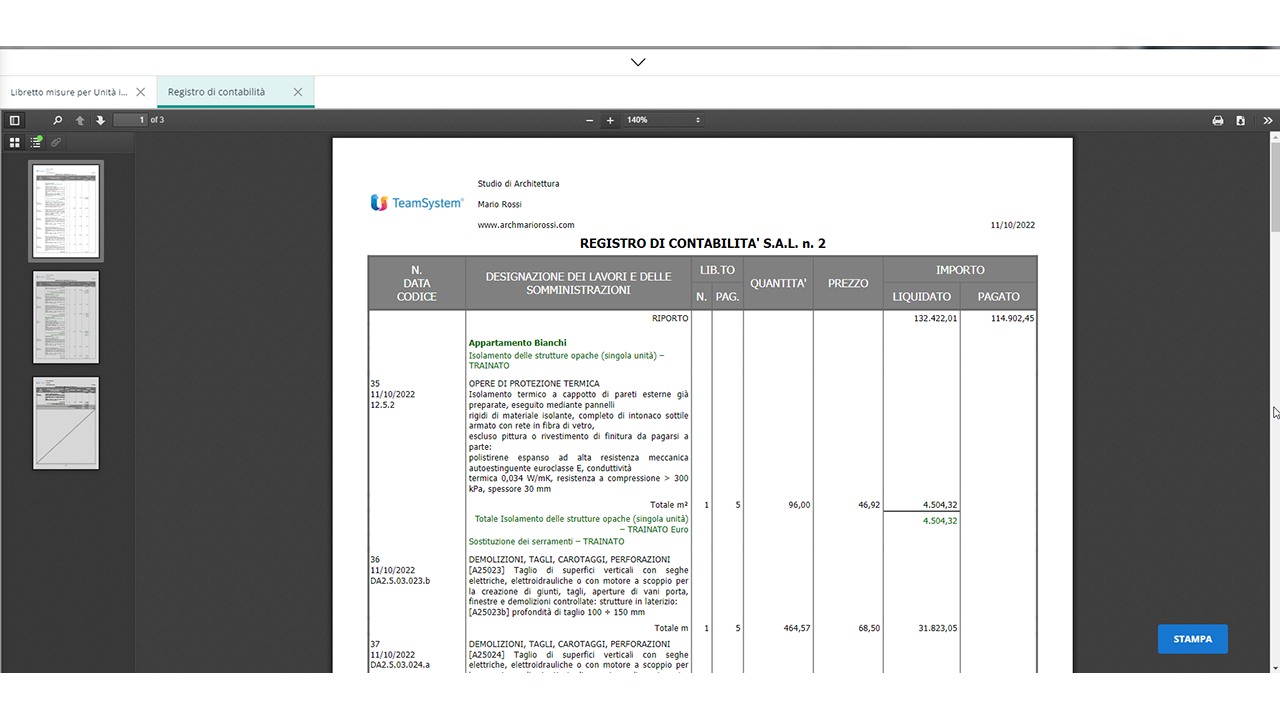1280x720 pixels.
Task: Click code DA2.5.03.023.b
Action: pos(400,581)
